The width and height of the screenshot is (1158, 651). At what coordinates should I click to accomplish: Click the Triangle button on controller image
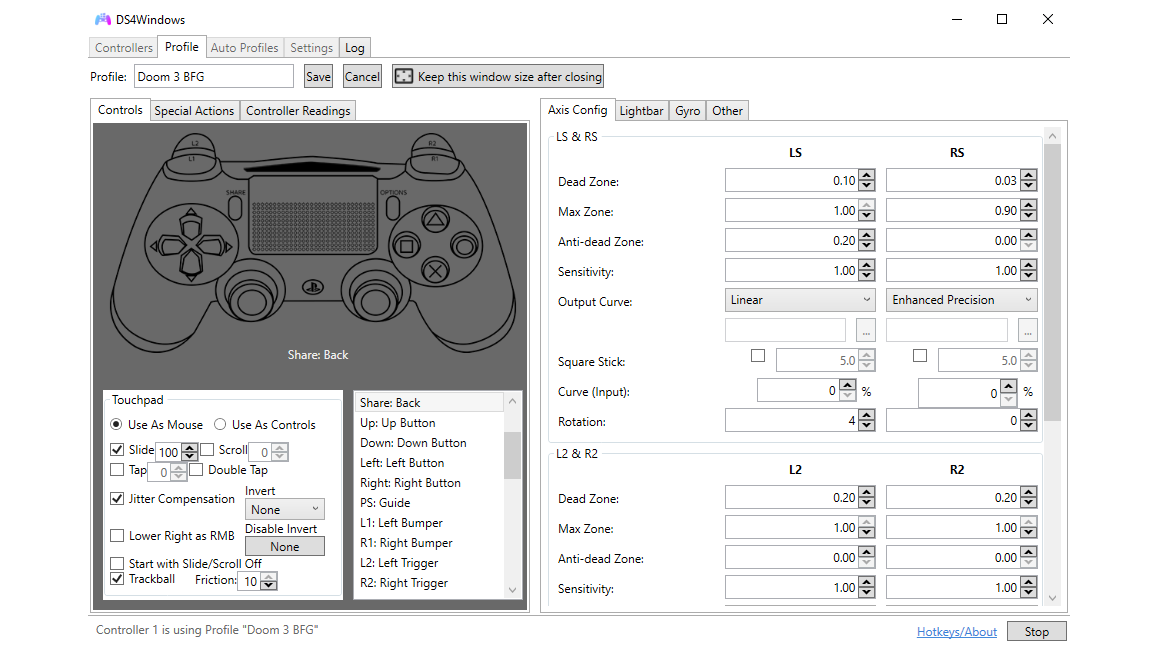(435, 220)
